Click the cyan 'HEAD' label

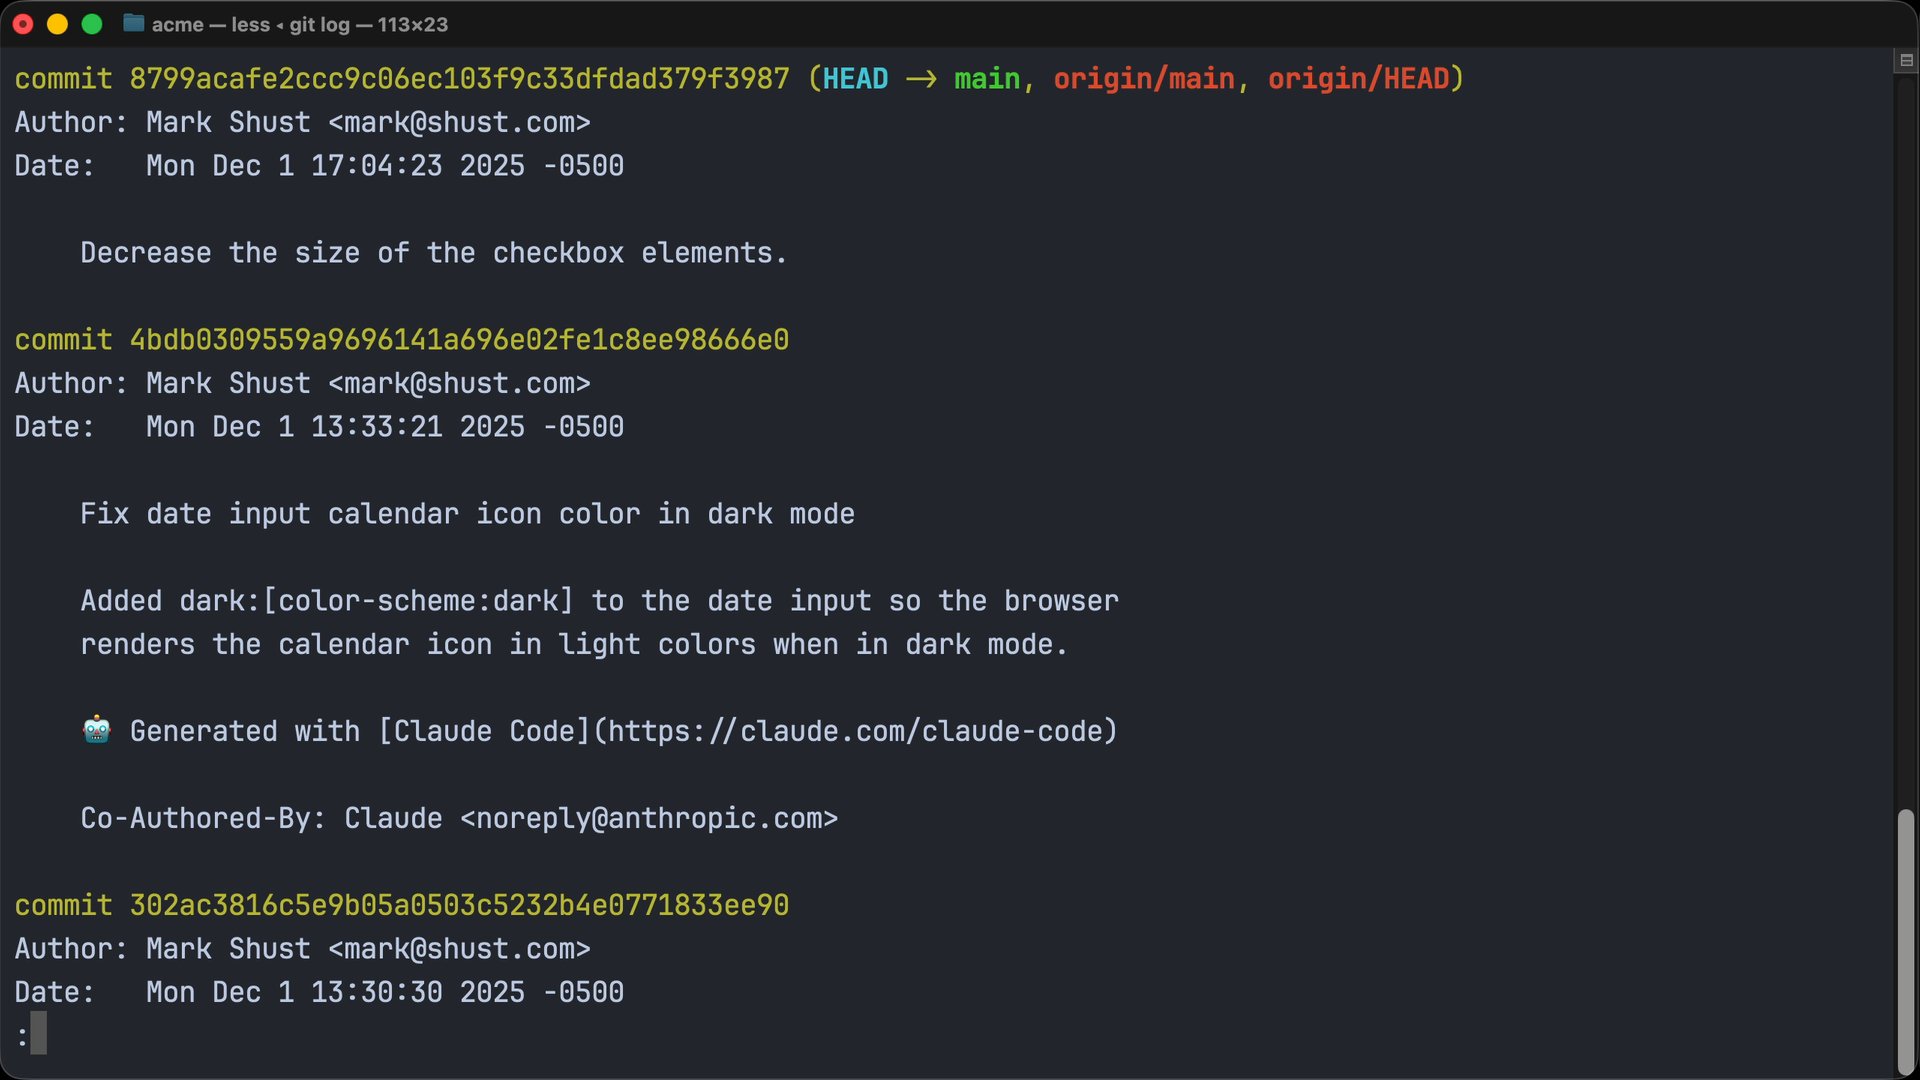(x=855, y=79)
